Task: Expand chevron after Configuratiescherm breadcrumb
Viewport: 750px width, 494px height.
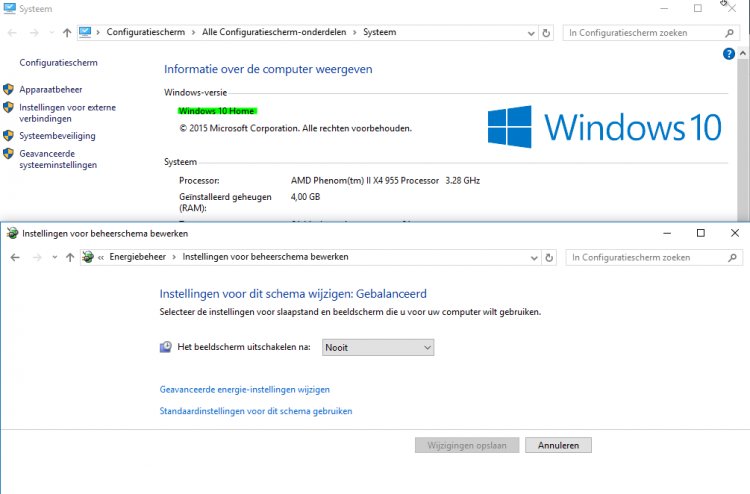Action: (193, 32)
